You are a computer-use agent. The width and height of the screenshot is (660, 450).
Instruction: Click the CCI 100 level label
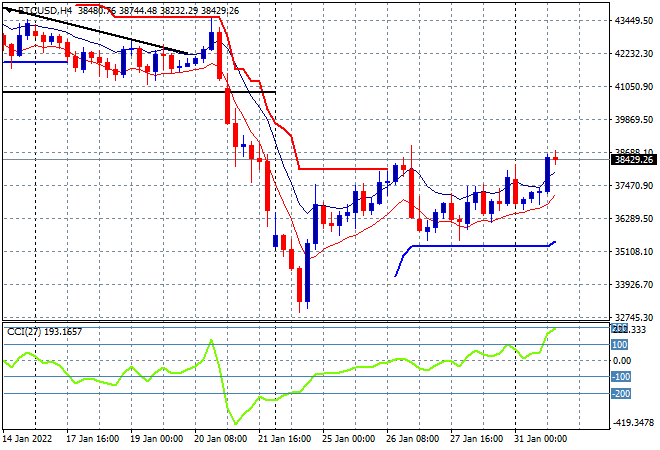click(620, 345)
